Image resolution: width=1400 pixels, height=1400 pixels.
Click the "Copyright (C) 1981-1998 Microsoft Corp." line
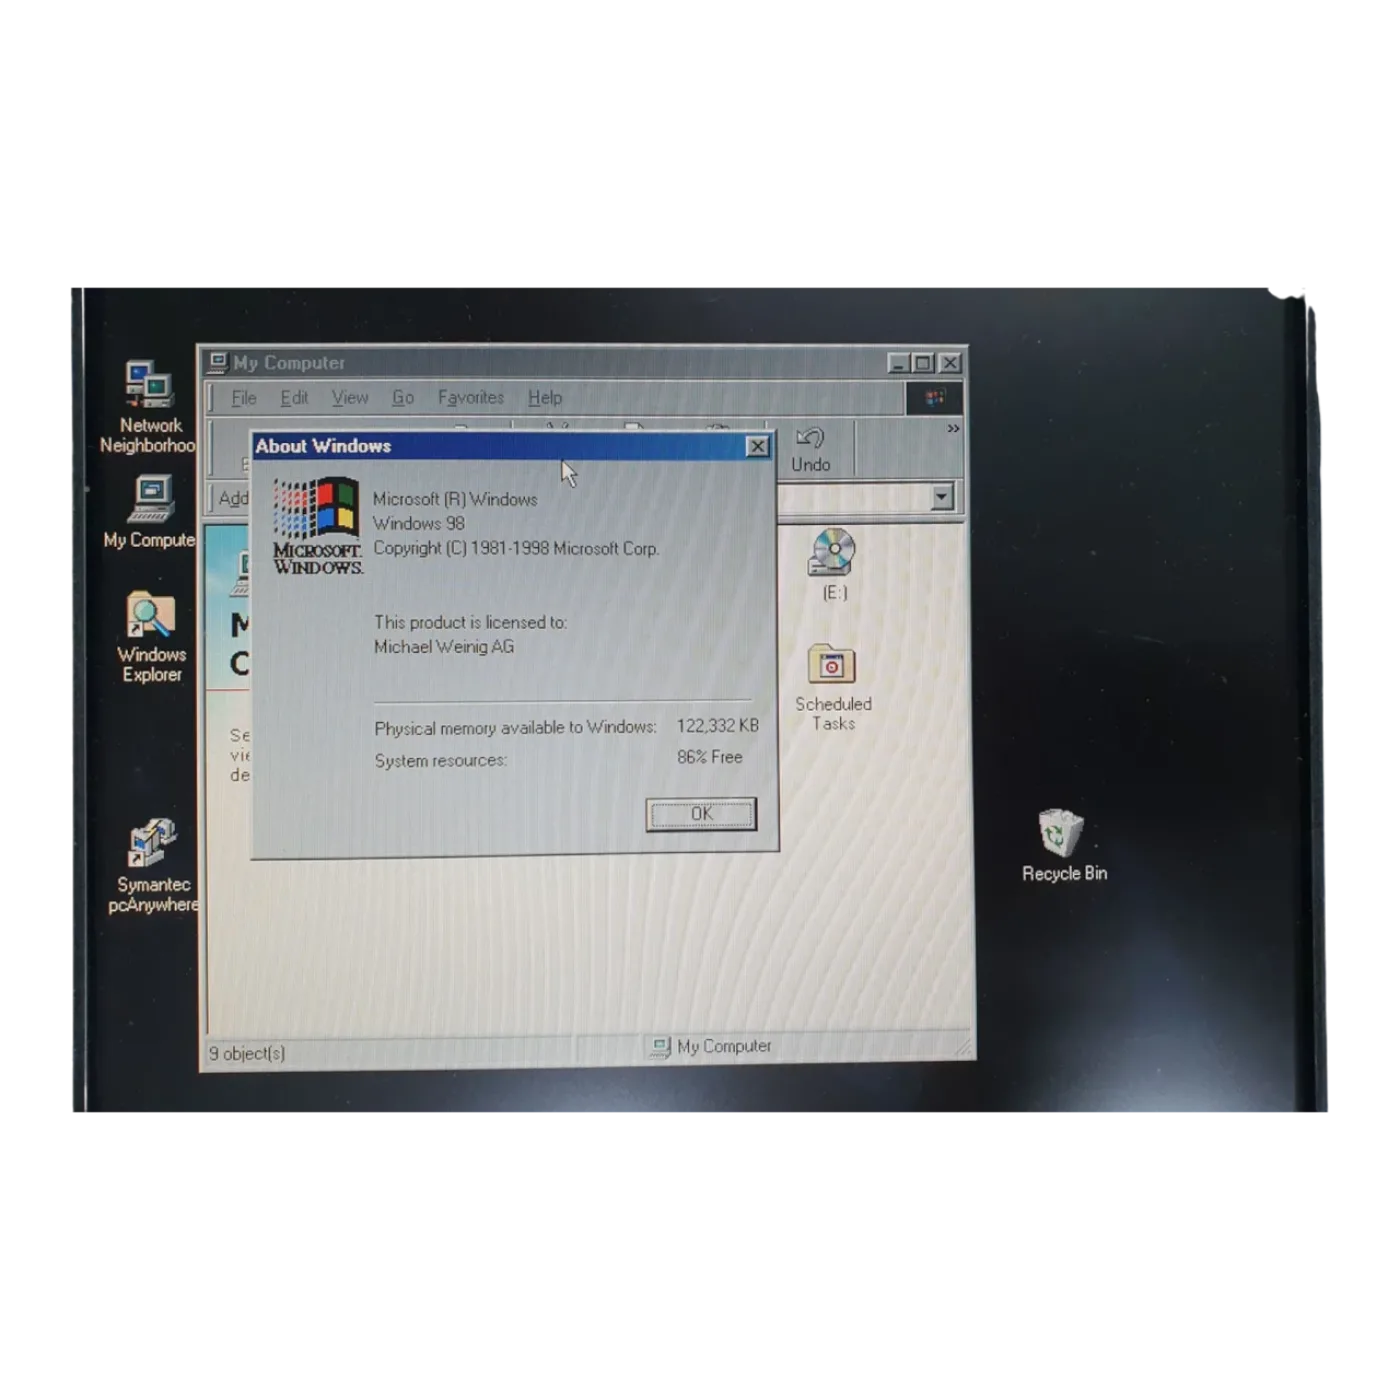pos(516,548)
